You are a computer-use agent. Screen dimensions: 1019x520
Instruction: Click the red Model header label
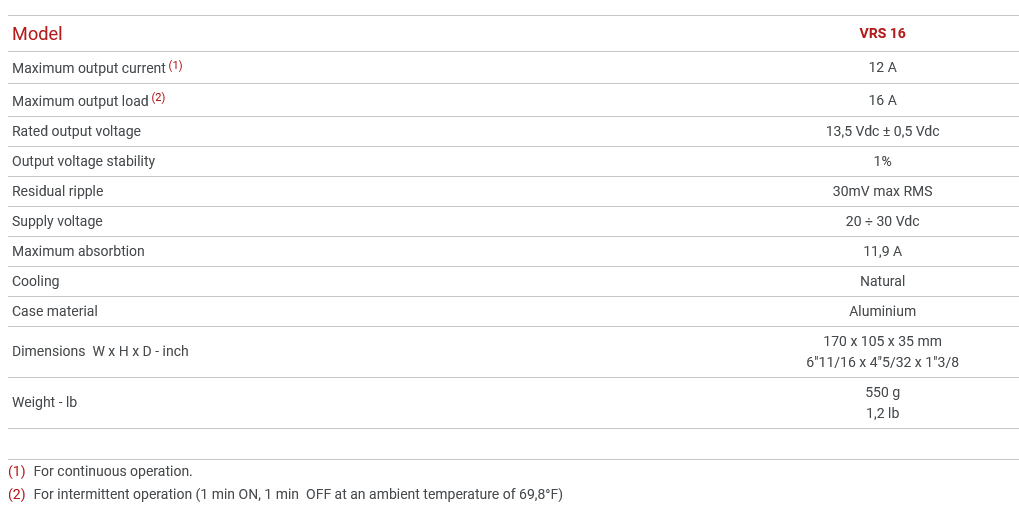(37, 34)
